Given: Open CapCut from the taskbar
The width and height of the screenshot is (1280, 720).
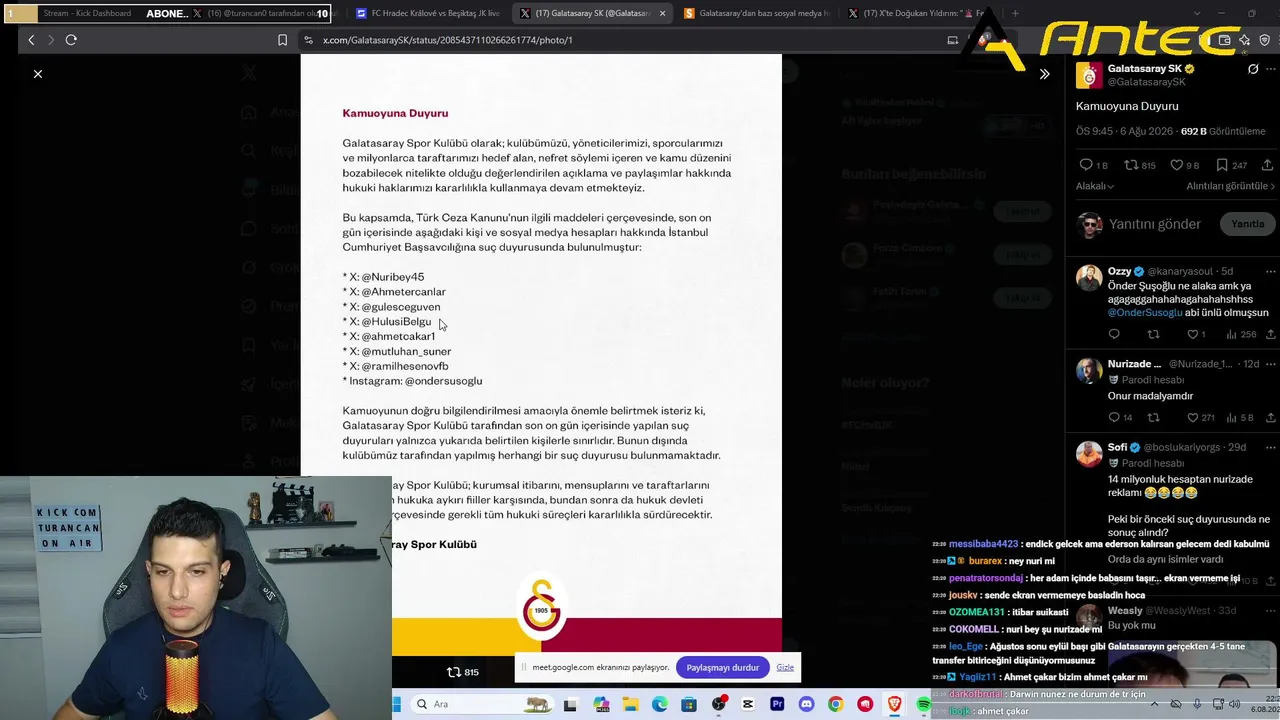Looking at the screenshot, I should (748, 704).
